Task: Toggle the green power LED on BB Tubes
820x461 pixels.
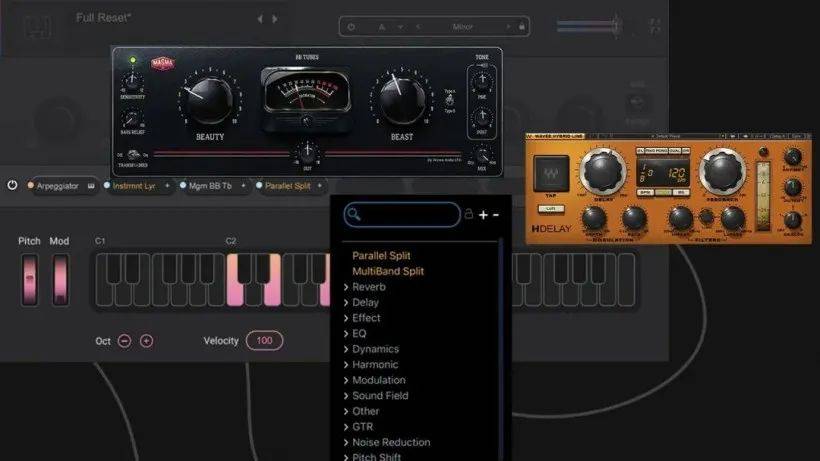Action: (133, 61)
